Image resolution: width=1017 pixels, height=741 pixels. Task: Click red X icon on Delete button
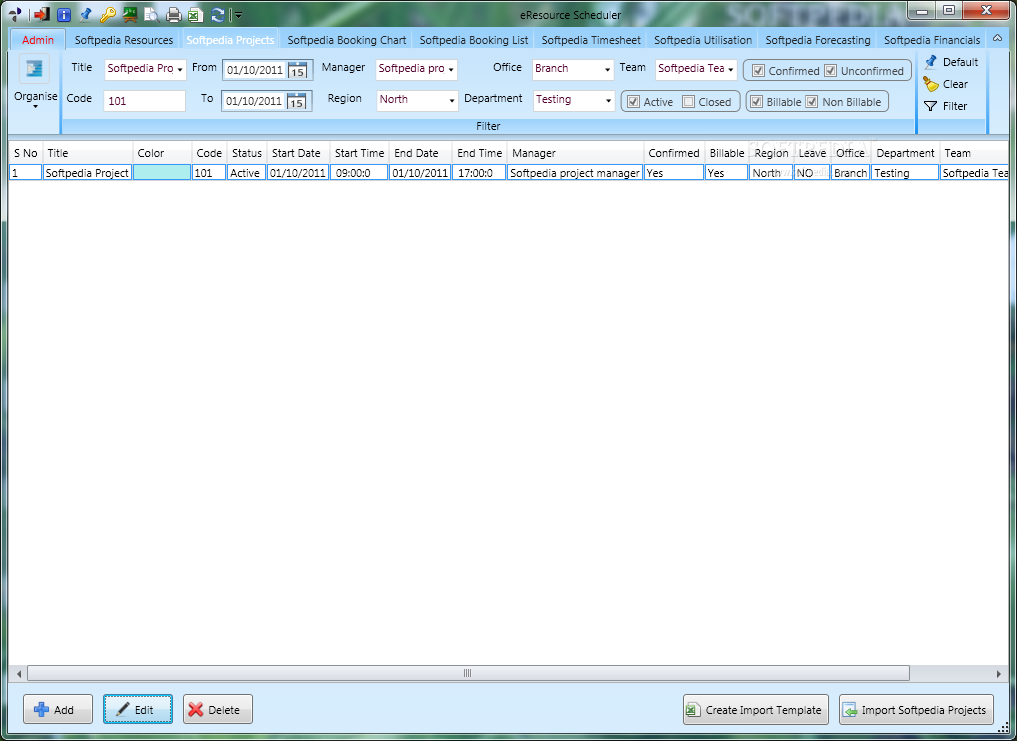pyautogui.click(x=196, y=710)
